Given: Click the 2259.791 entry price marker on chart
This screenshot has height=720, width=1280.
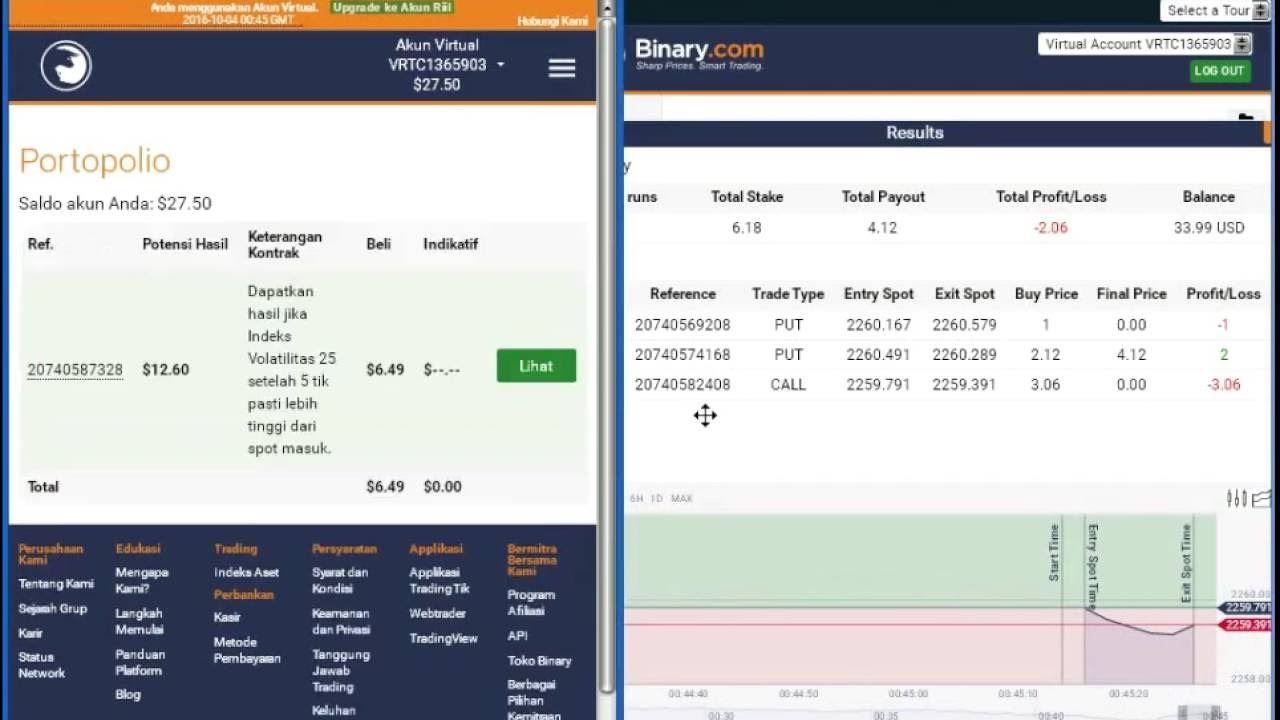Looking at the screenshot, I should click(x=1246, y=607).
